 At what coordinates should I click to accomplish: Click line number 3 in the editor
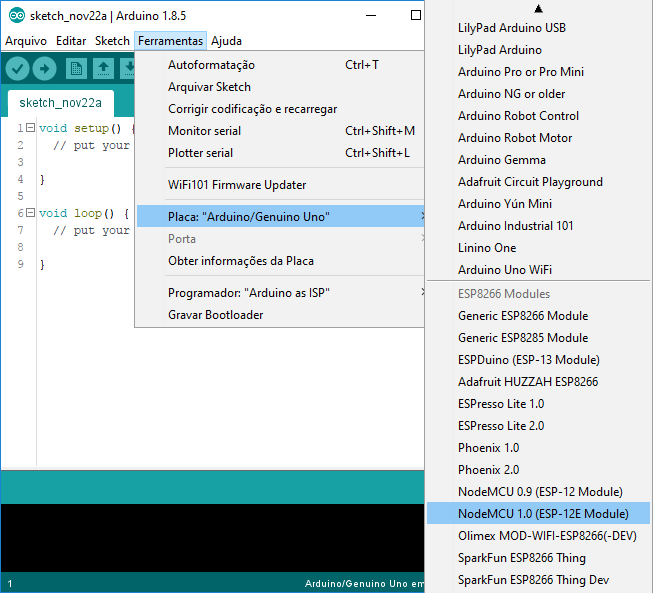point(20,162)
